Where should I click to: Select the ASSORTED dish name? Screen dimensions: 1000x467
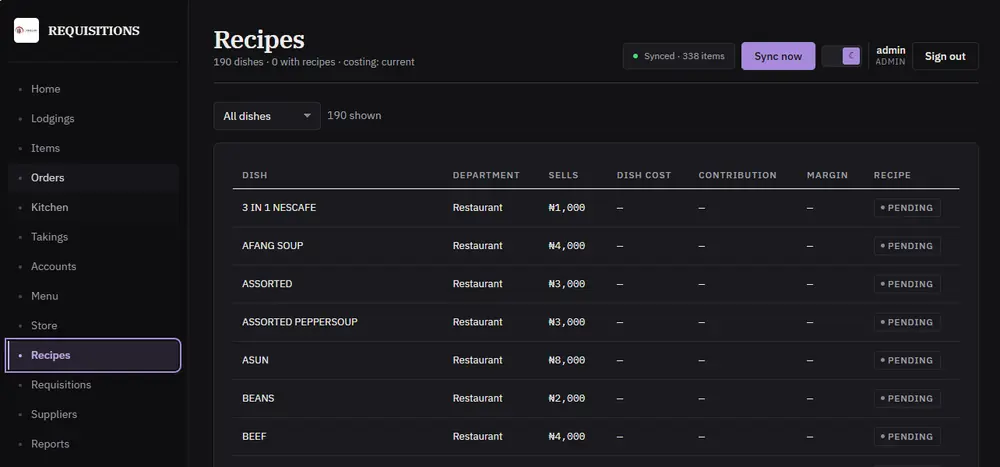click(x=267, y=284)
